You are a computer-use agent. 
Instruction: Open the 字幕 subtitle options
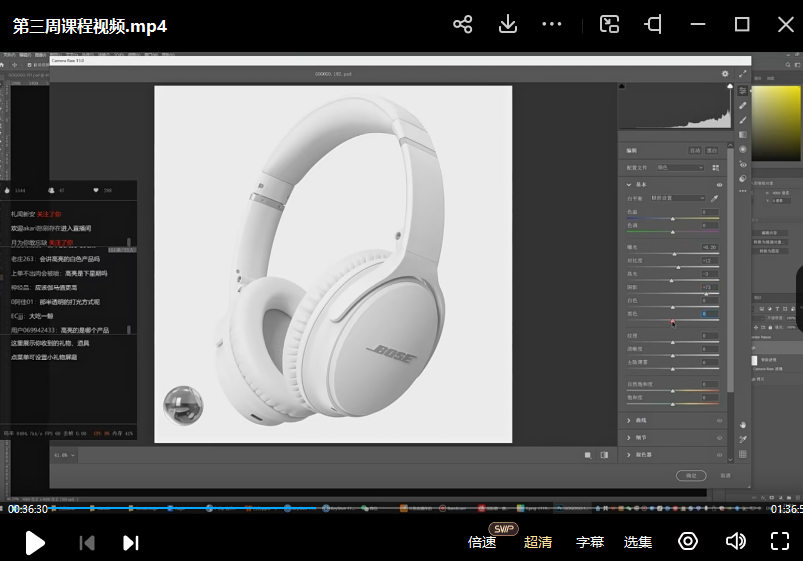pyautogui.click(x=590, y=542)
